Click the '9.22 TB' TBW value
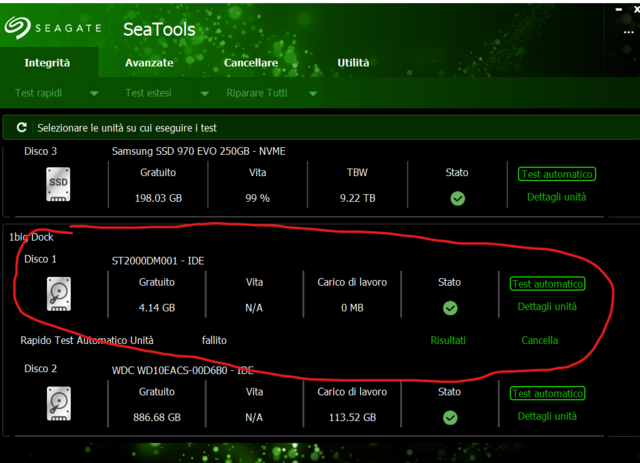 point(358,198)
